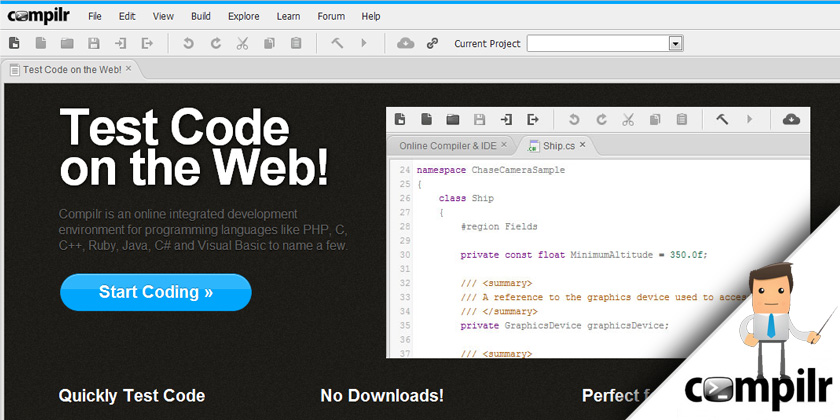Click the chain link icon in main toolbar
840x420 pixels.
(x=432, y=44)
